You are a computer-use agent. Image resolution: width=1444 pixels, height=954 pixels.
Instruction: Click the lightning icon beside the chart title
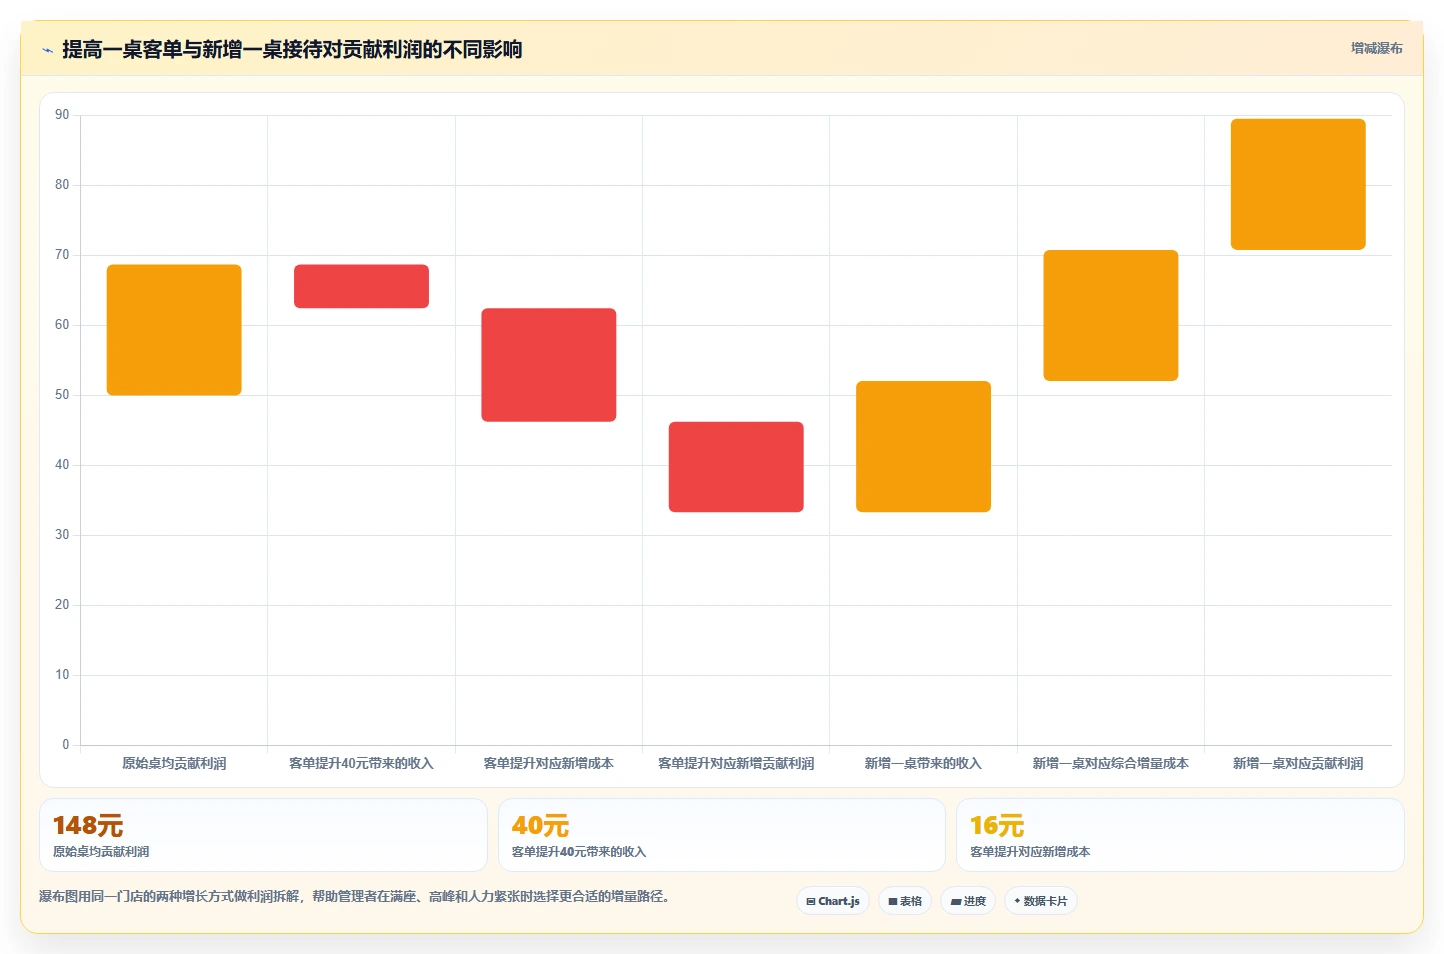[47, 50]
